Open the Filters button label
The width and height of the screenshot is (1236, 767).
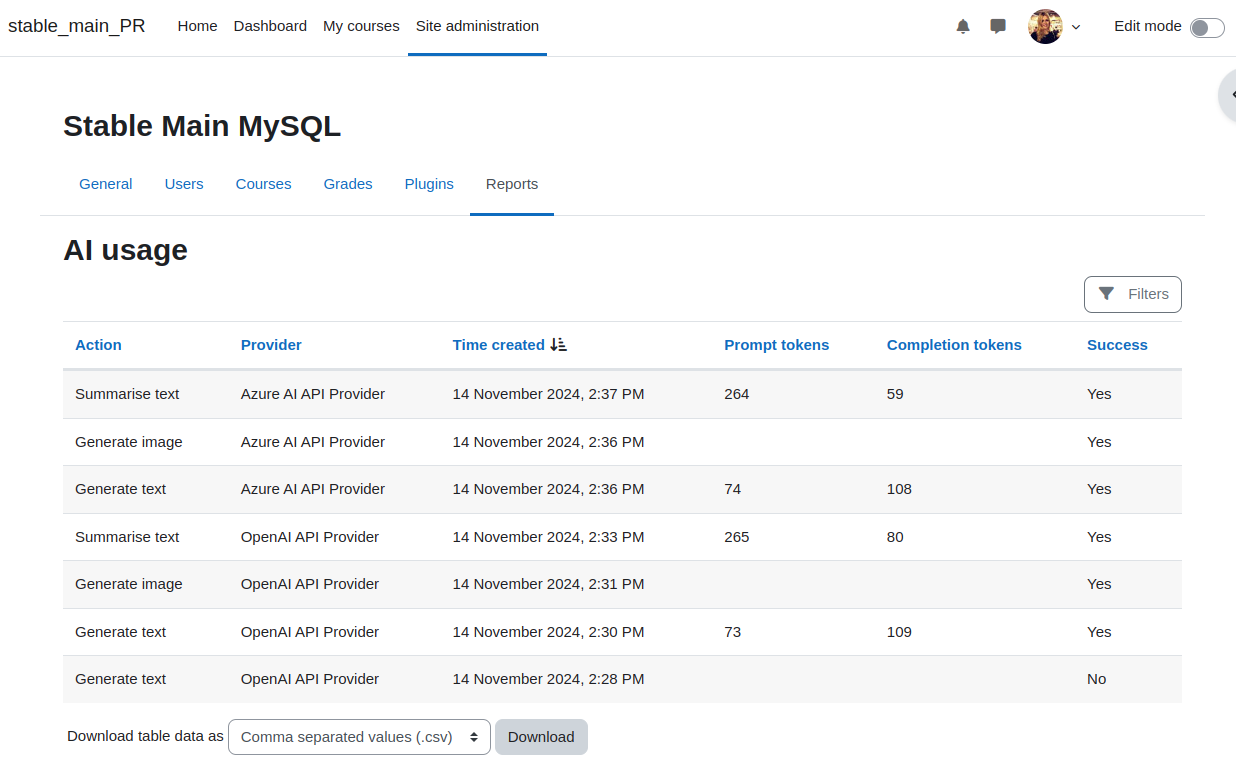[x=1148, y=294]
